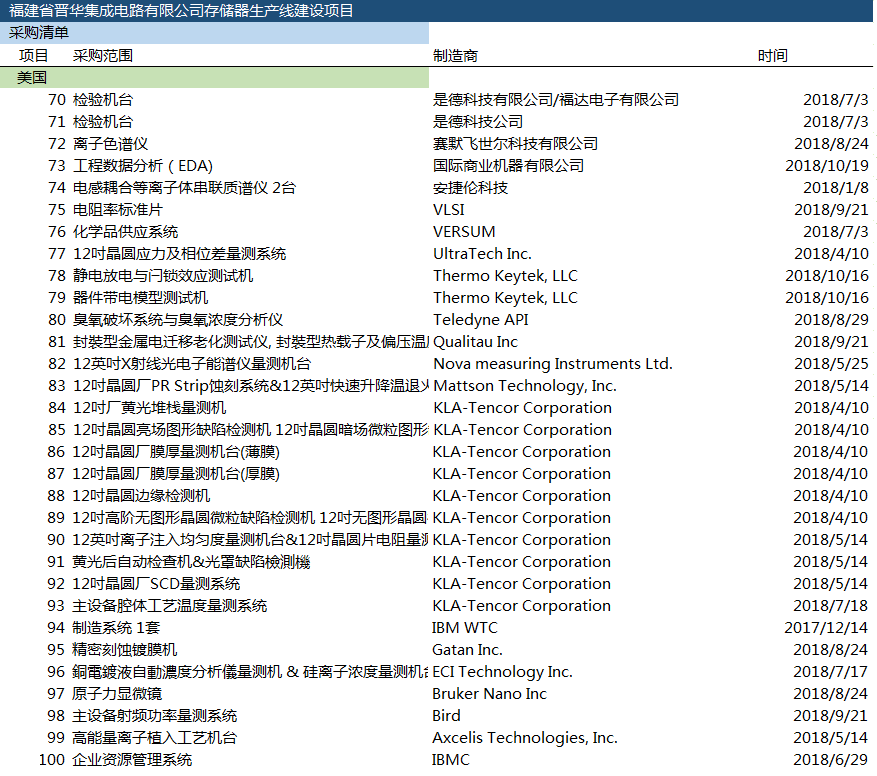Click the IBM WTC manufacturer cell
This screenshot has height=776, width=877.
[464, 628]
